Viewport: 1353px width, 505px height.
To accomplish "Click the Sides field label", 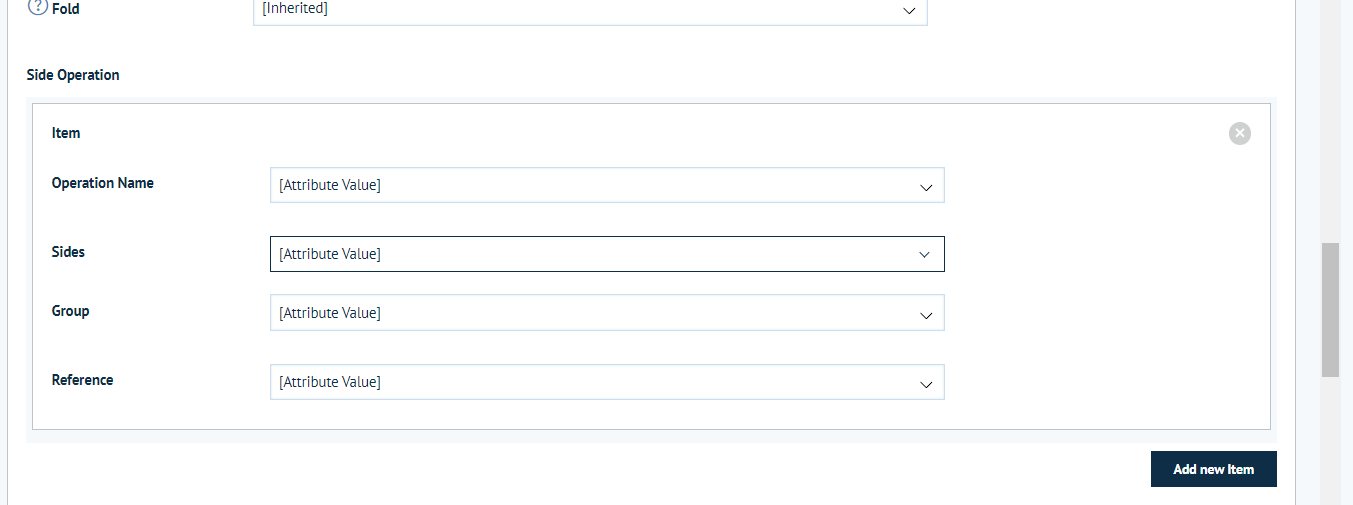I will (68, 252).
